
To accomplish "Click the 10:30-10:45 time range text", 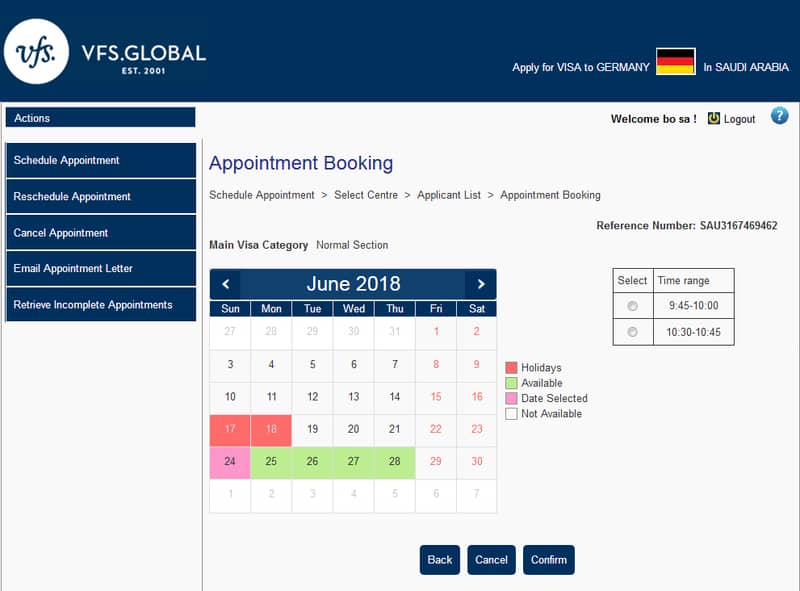I will click(x=693, y=332).
